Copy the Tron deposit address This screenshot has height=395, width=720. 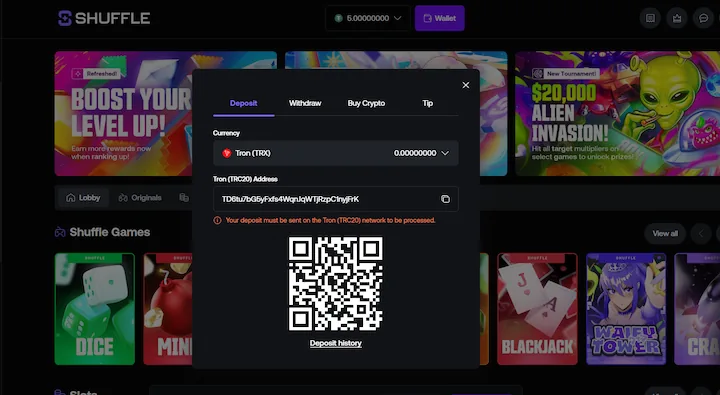click(x=445, y=199)
